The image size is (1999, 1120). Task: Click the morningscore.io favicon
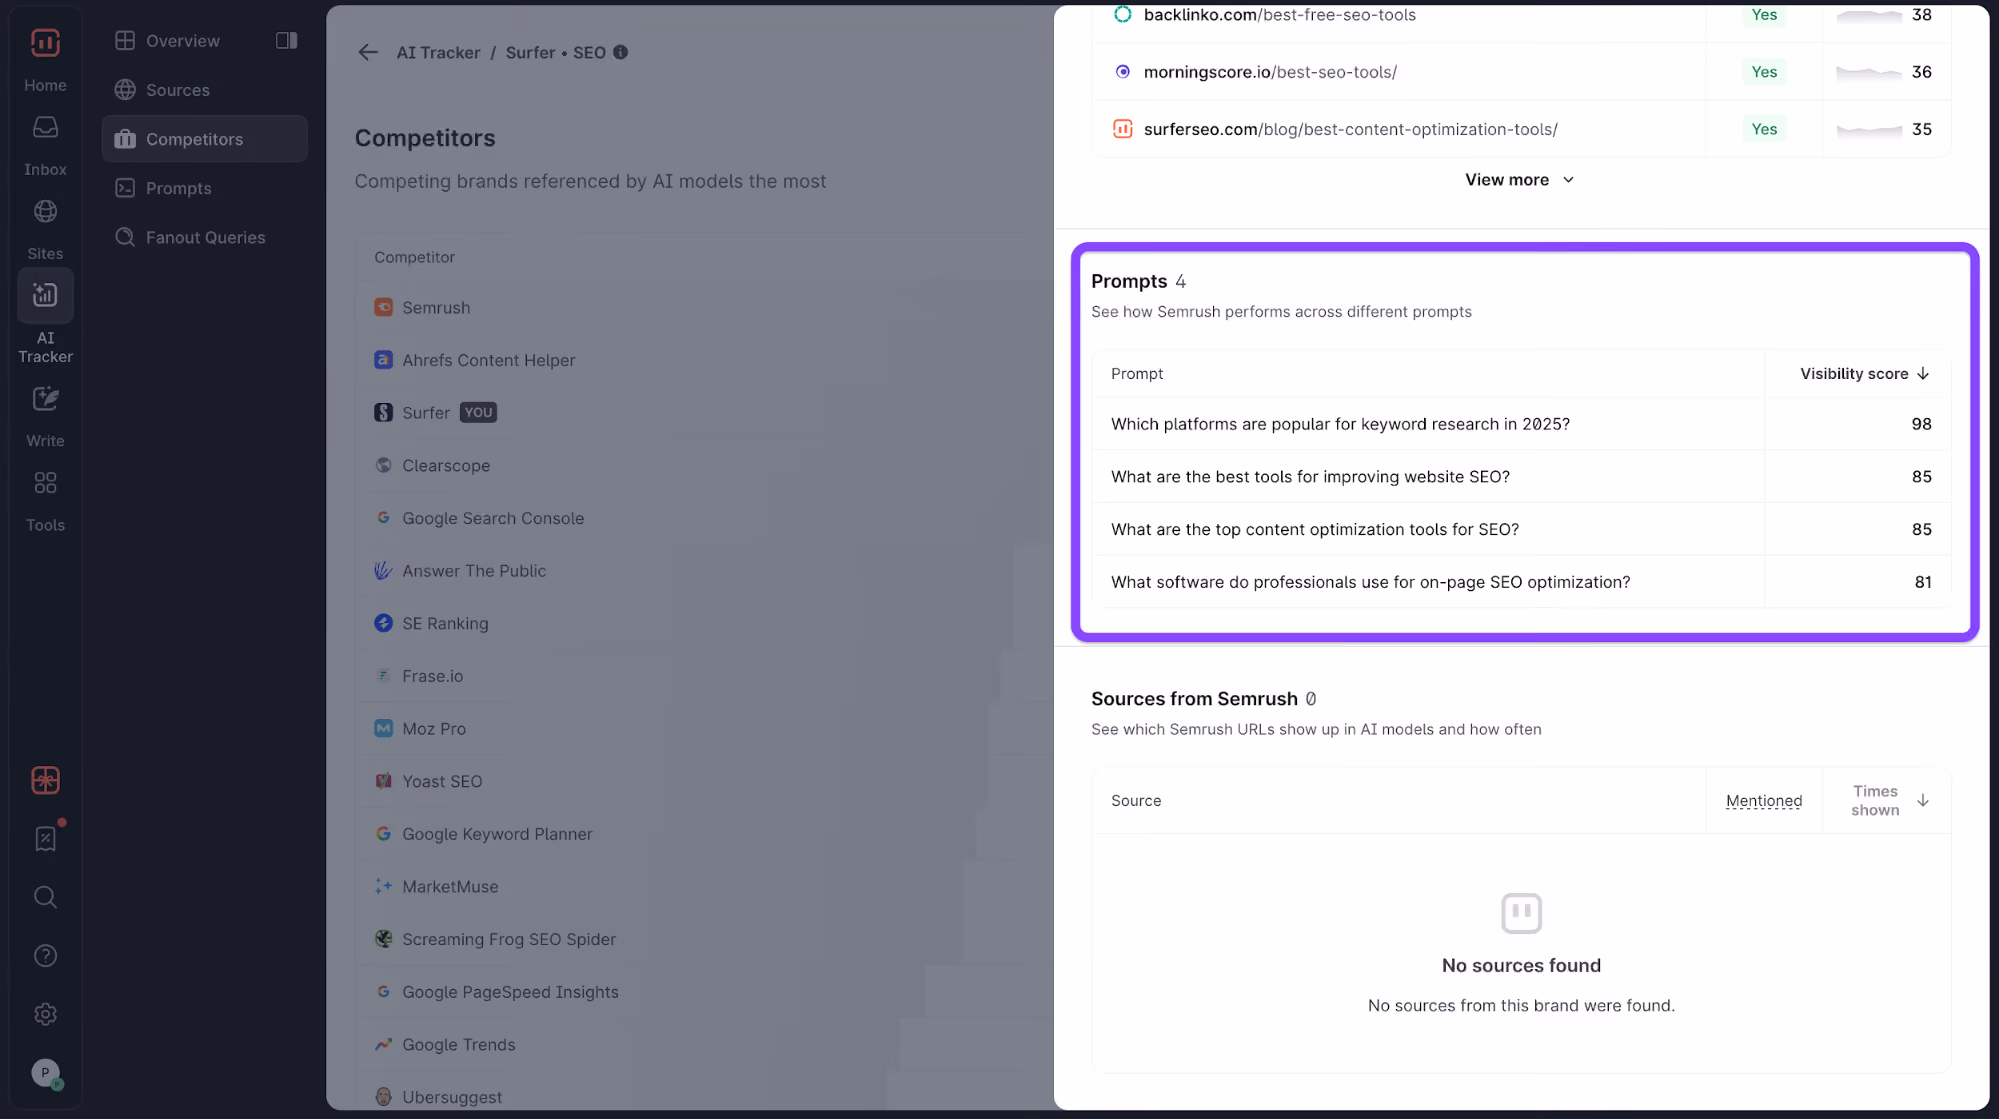pos(1123,72)
